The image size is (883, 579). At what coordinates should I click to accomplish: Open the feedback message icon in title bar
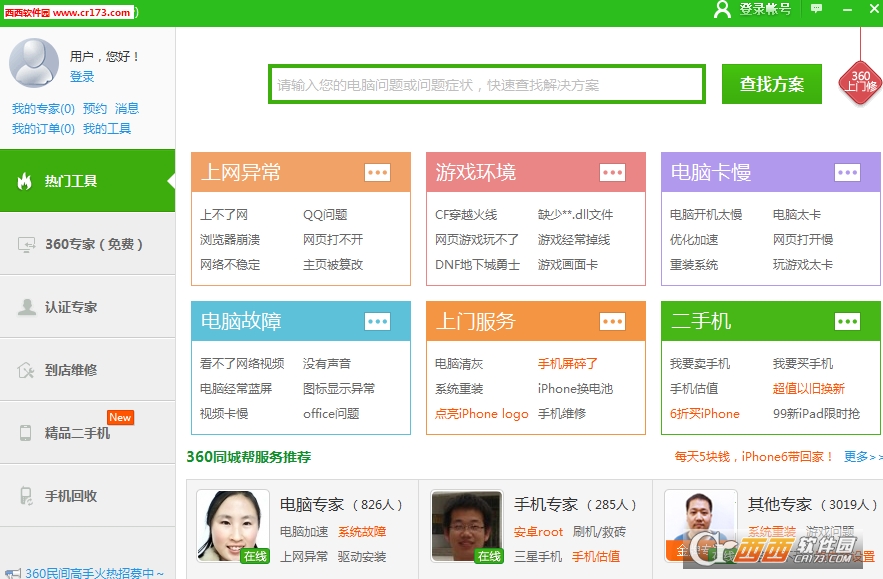(x=817, y=9)
